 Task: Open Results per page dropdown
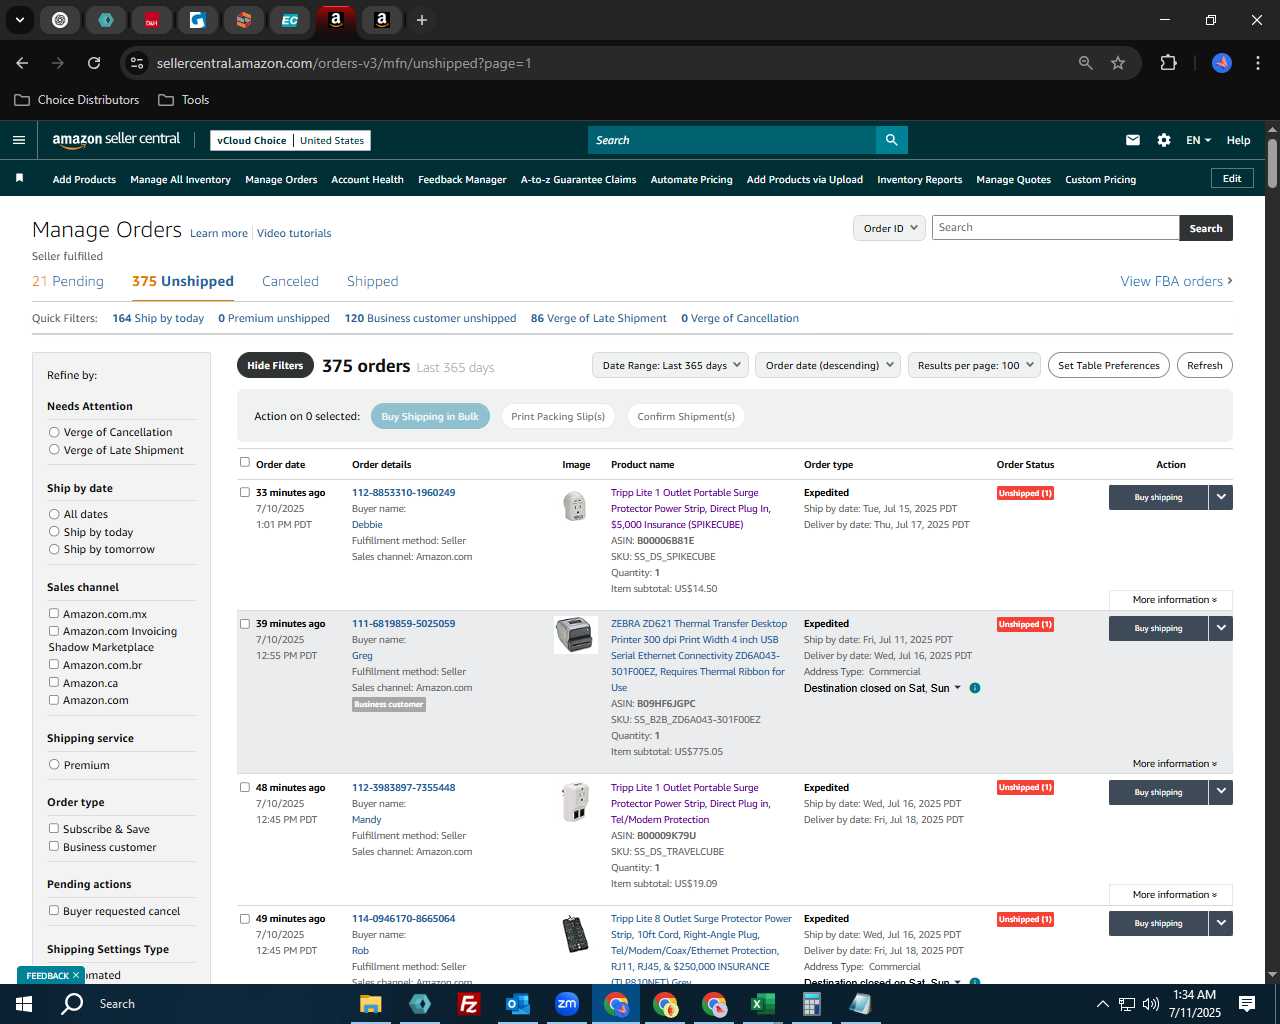(x=975, y=365)
